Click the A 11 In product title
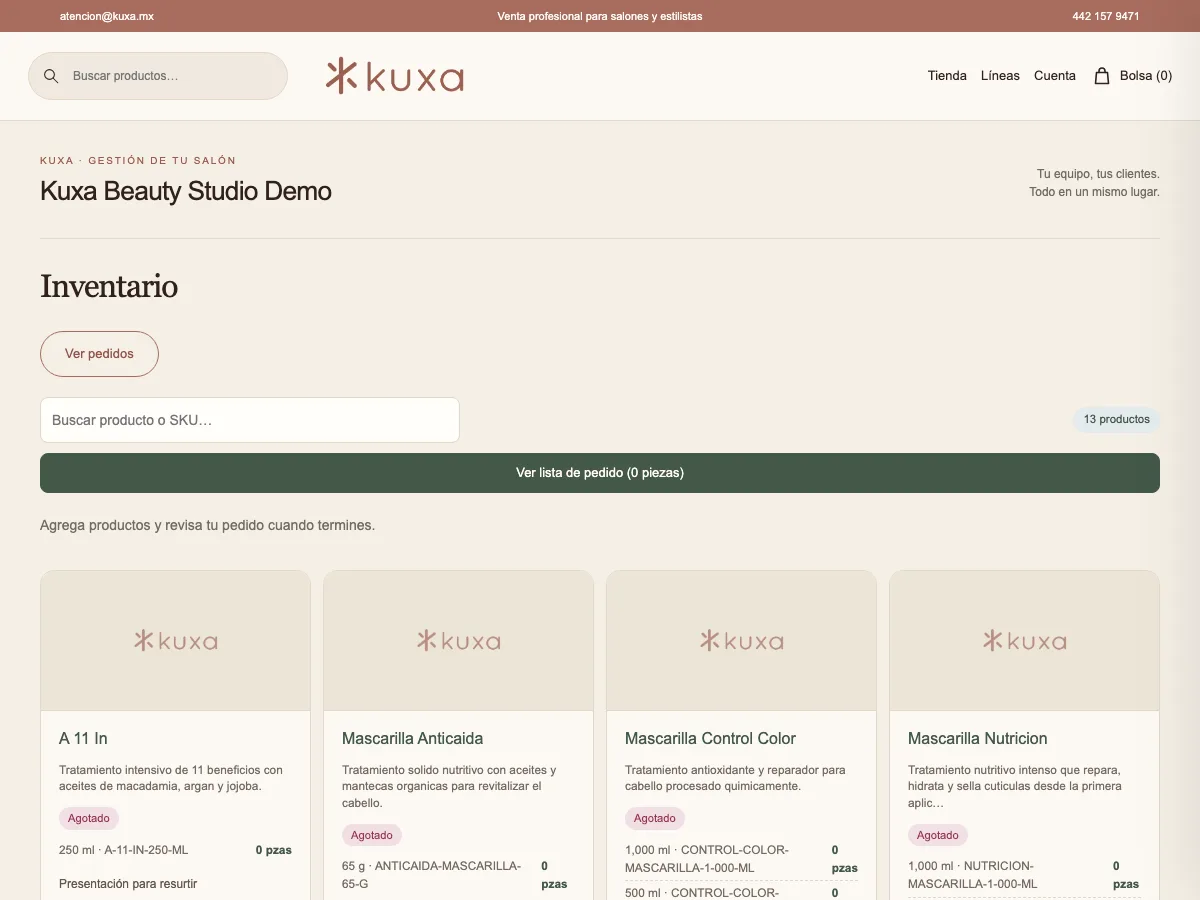This screenshot has height=900, width=1200. (x=83, y=739)
